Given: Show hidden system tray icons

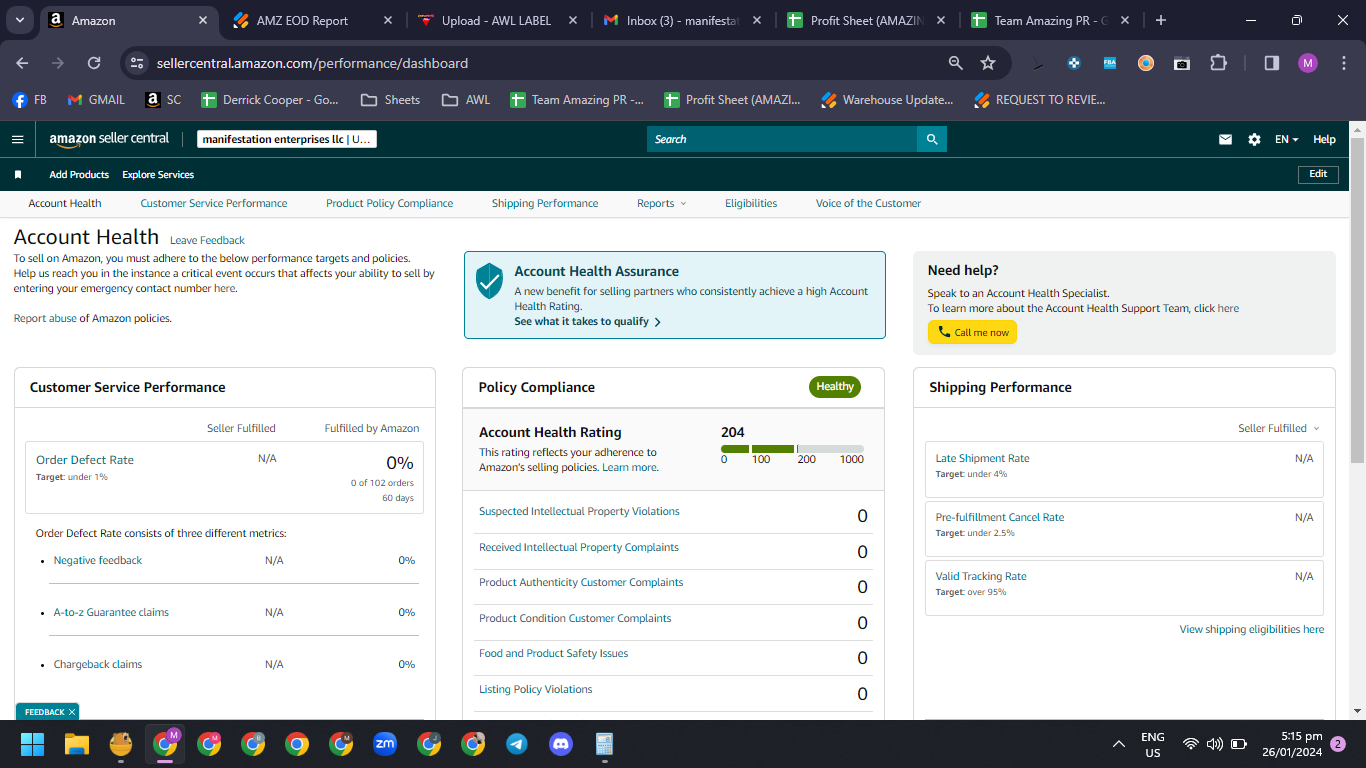Looking at the screenshot, I should [x=1119, y=744].
